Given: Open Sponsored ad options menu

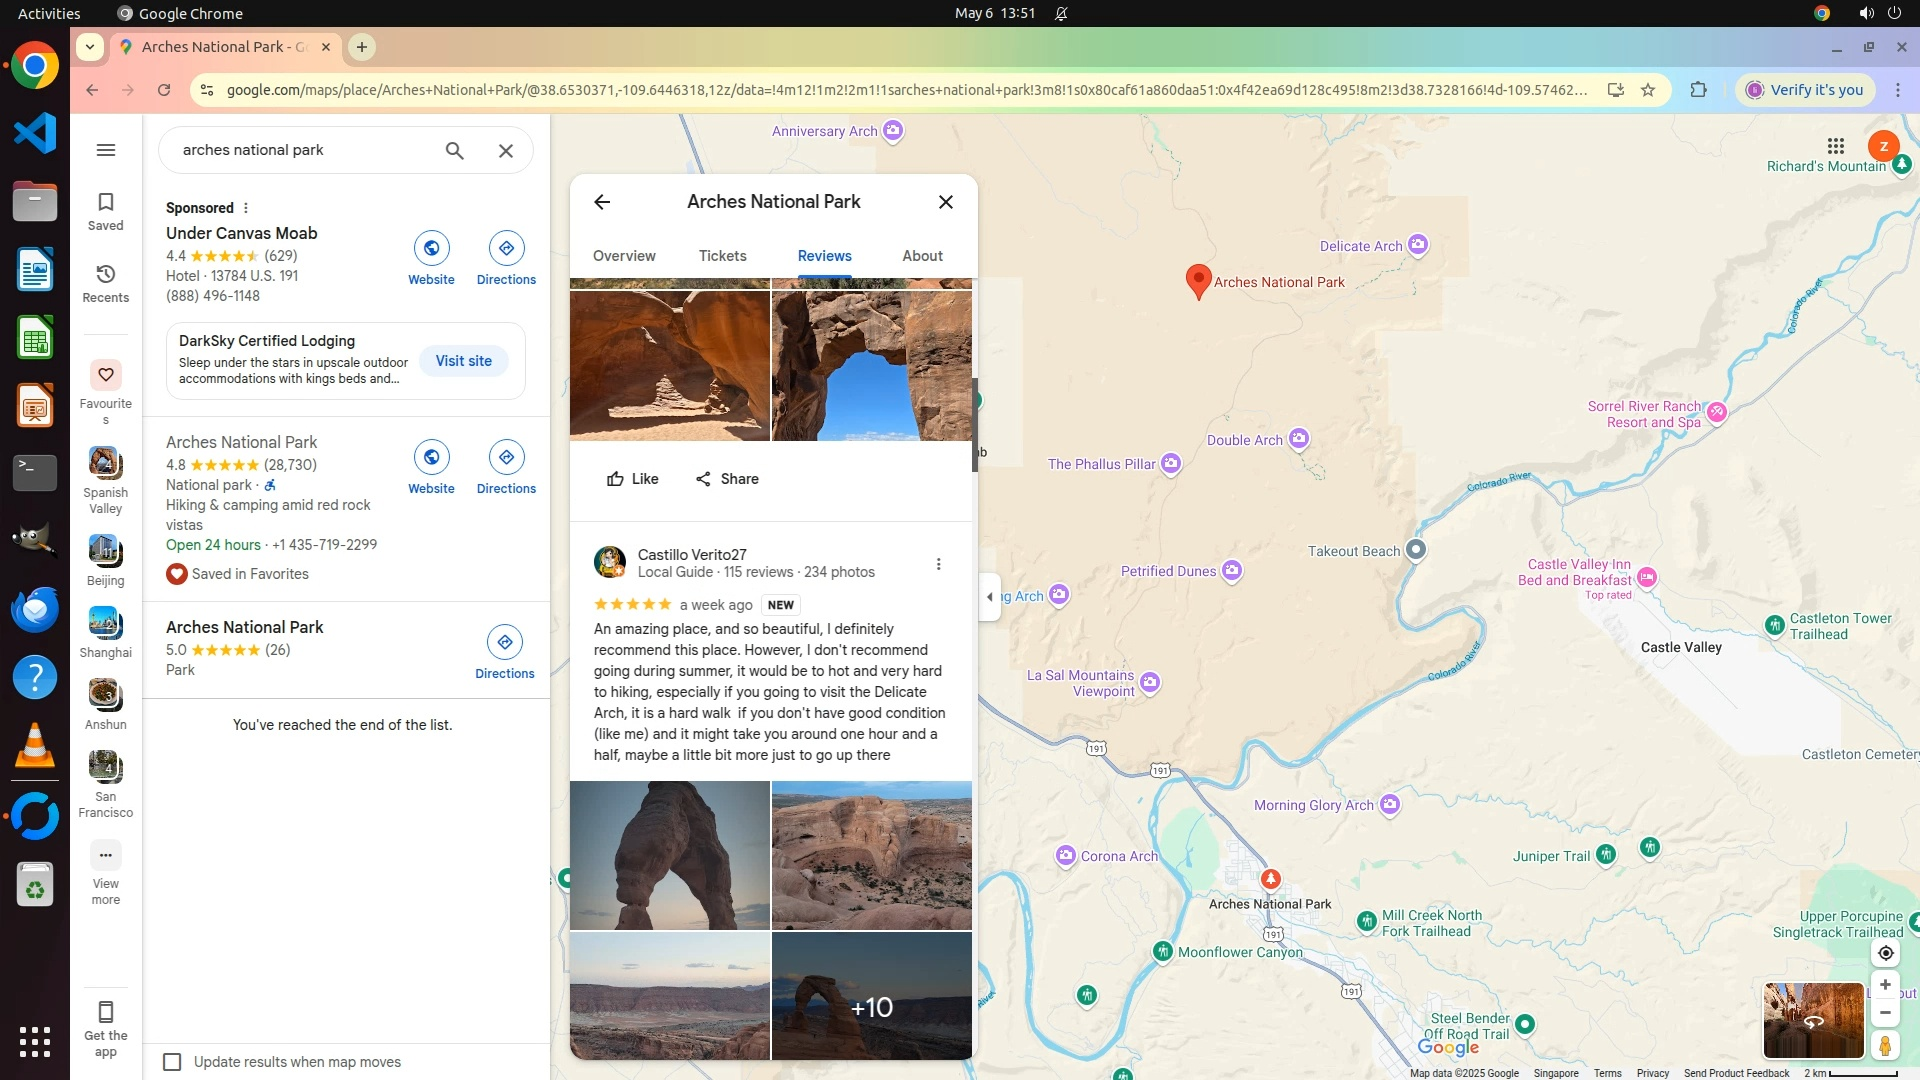Looking at the screenshot, I should [x=246, y=208].
